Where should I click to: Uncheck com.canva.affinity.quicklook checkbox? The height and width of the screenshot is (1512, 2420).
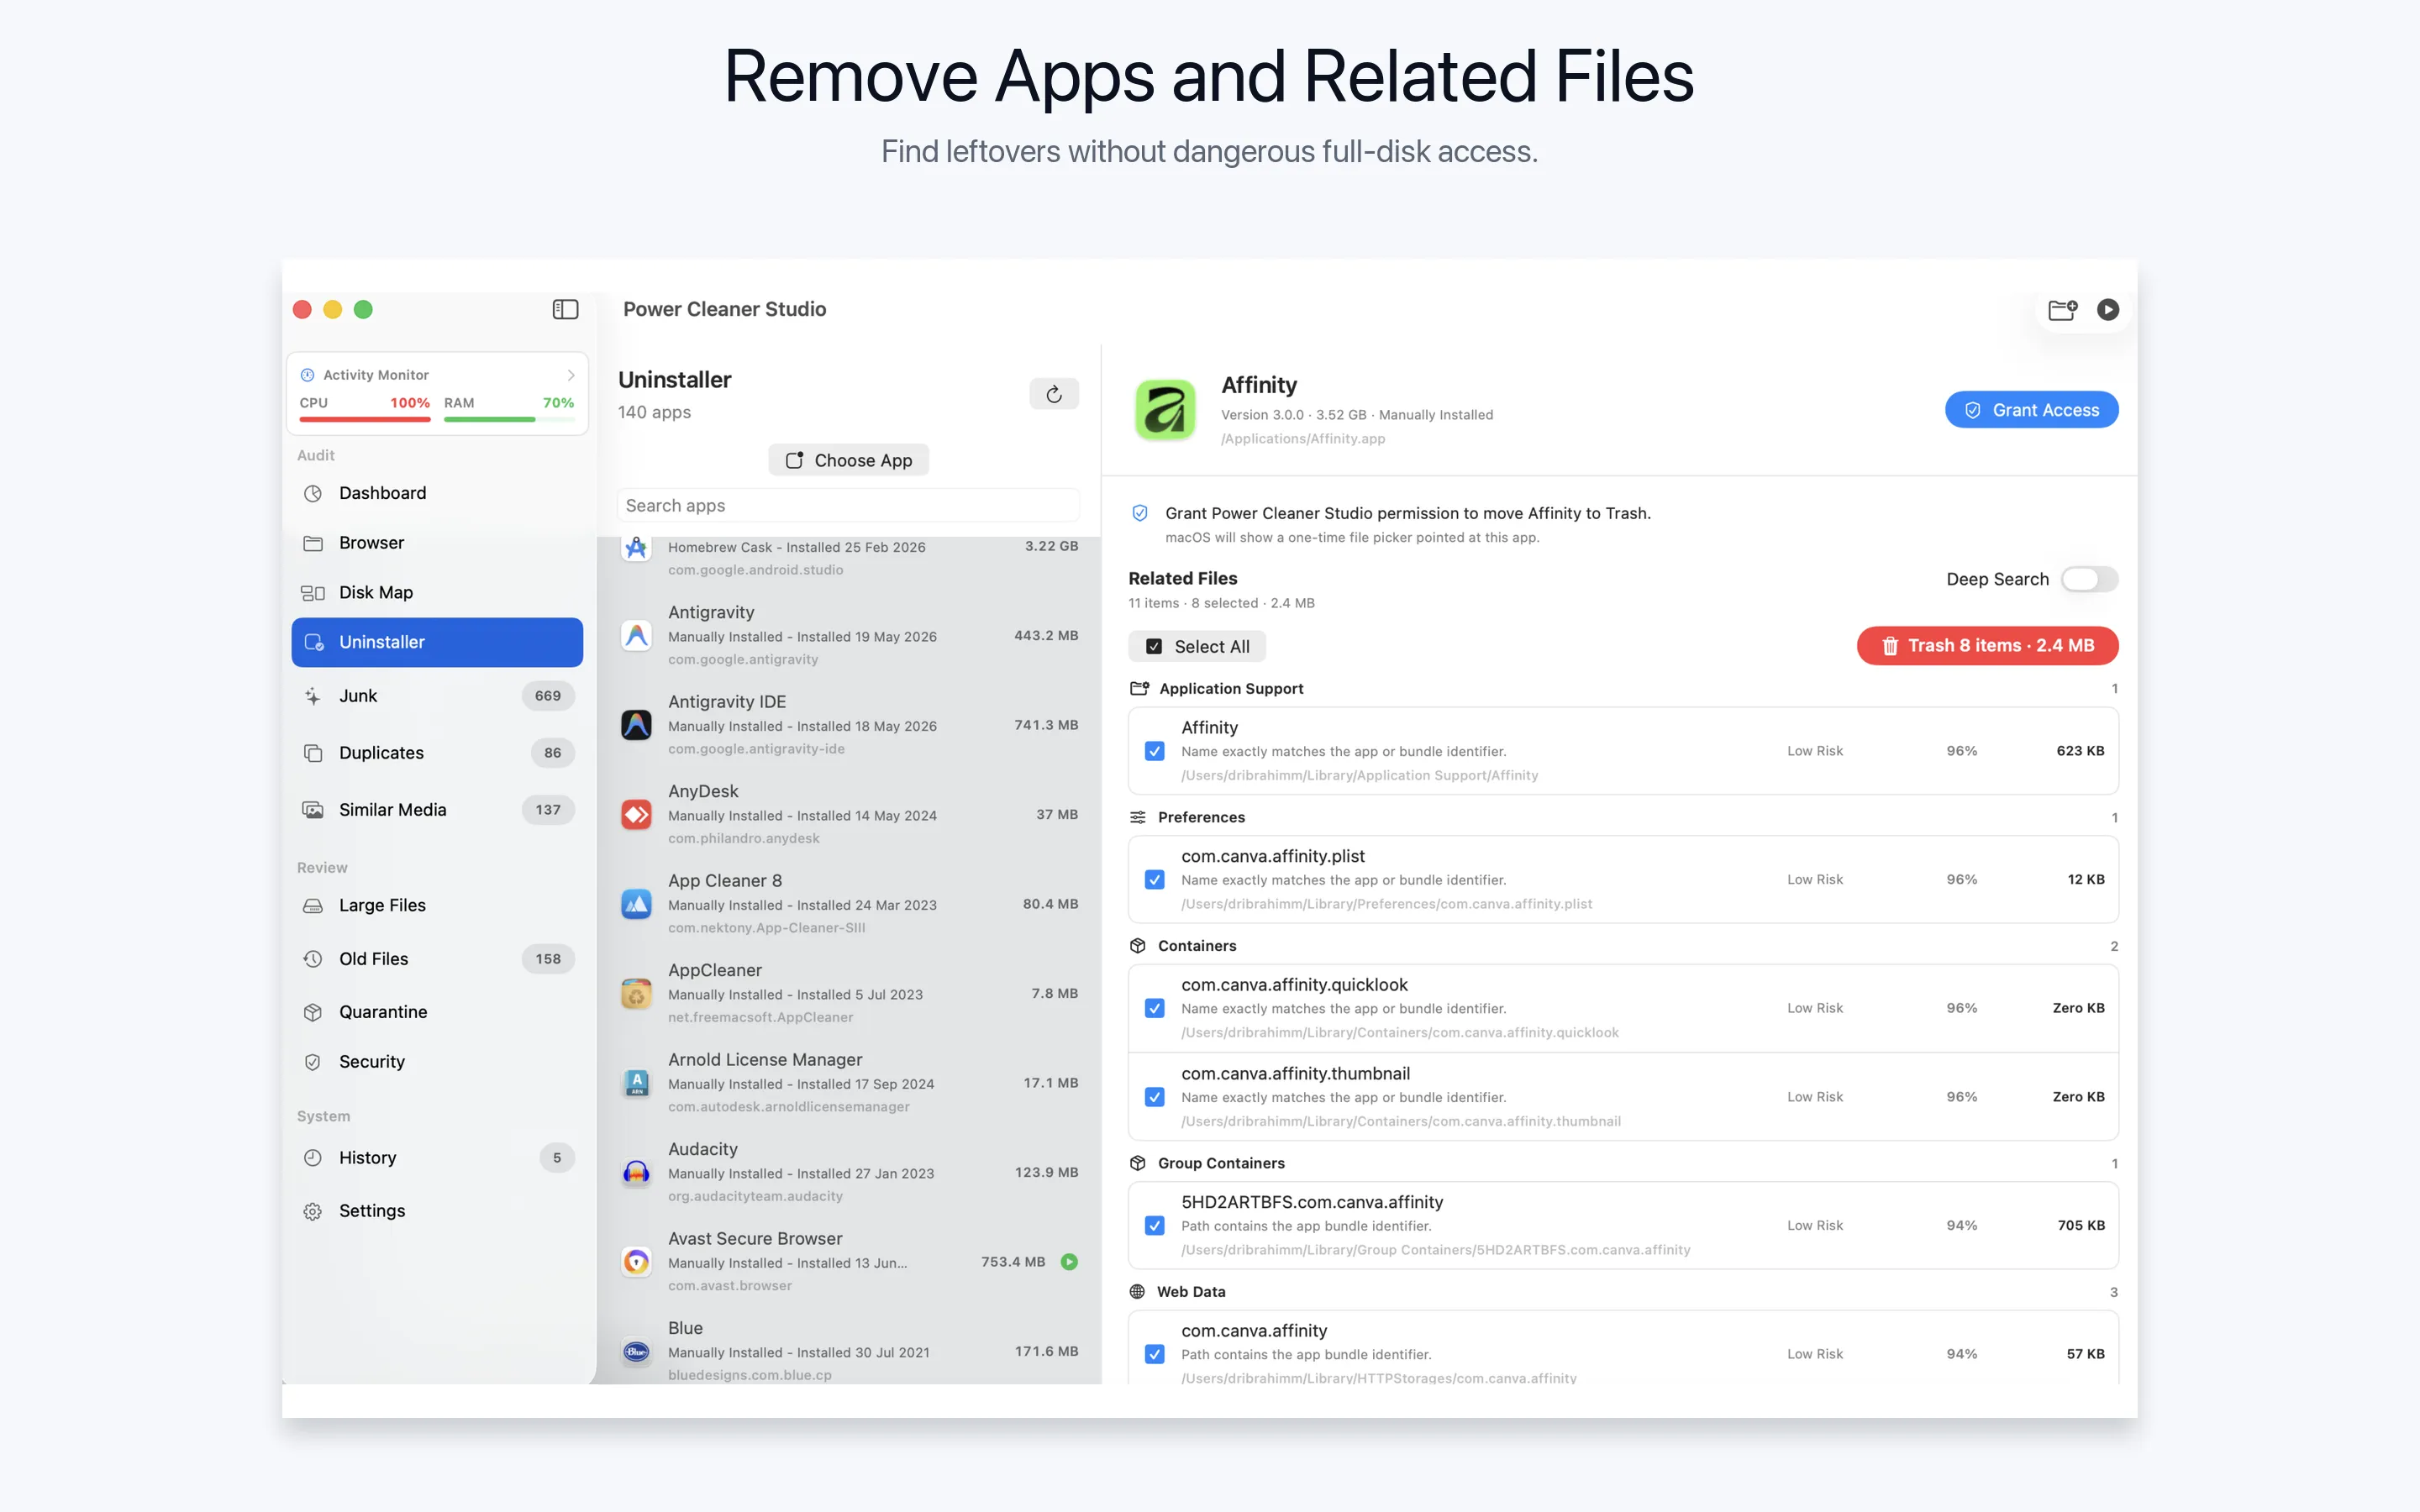point(1155,1008)
